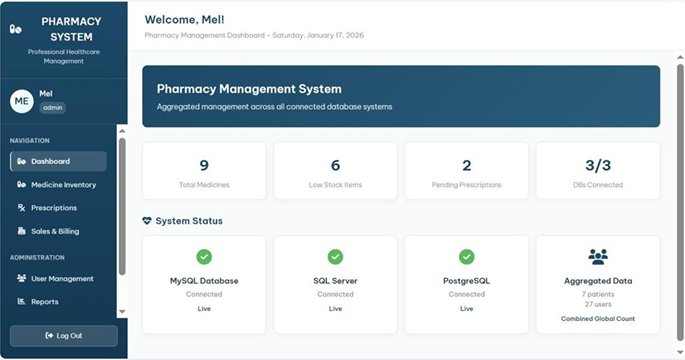Click the SQL Server label
The height and width of the screenshot is (360, 685).
335,281
